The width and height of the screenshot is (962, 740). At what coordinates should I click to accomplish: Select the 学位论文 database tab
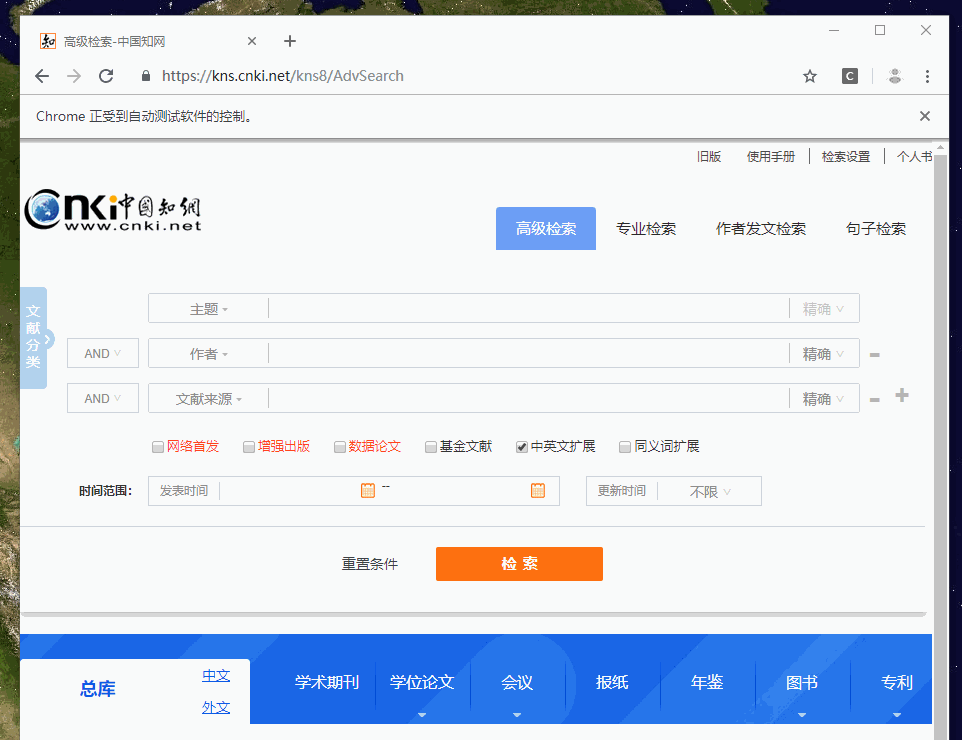tap(422, 682)
